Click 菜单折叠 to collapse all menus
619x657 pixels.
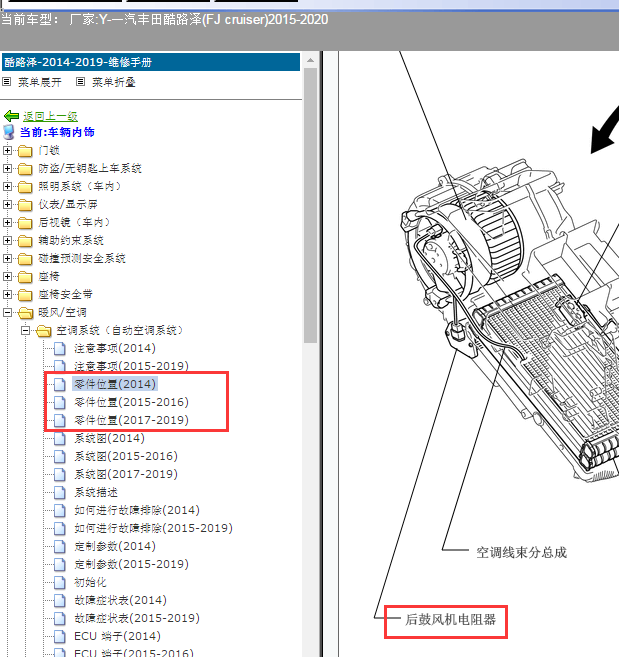[x=114, y=82]
